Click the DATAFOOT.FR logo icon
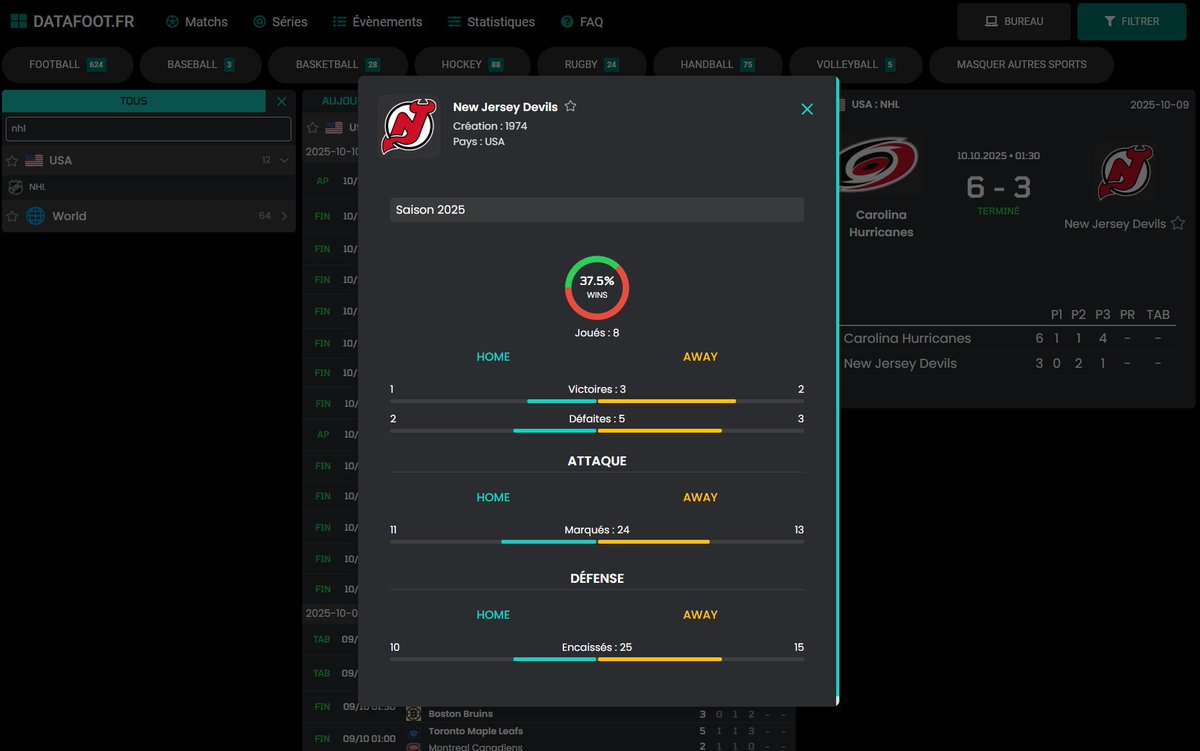Viewport: 1200px width, 751px height. 18,21
